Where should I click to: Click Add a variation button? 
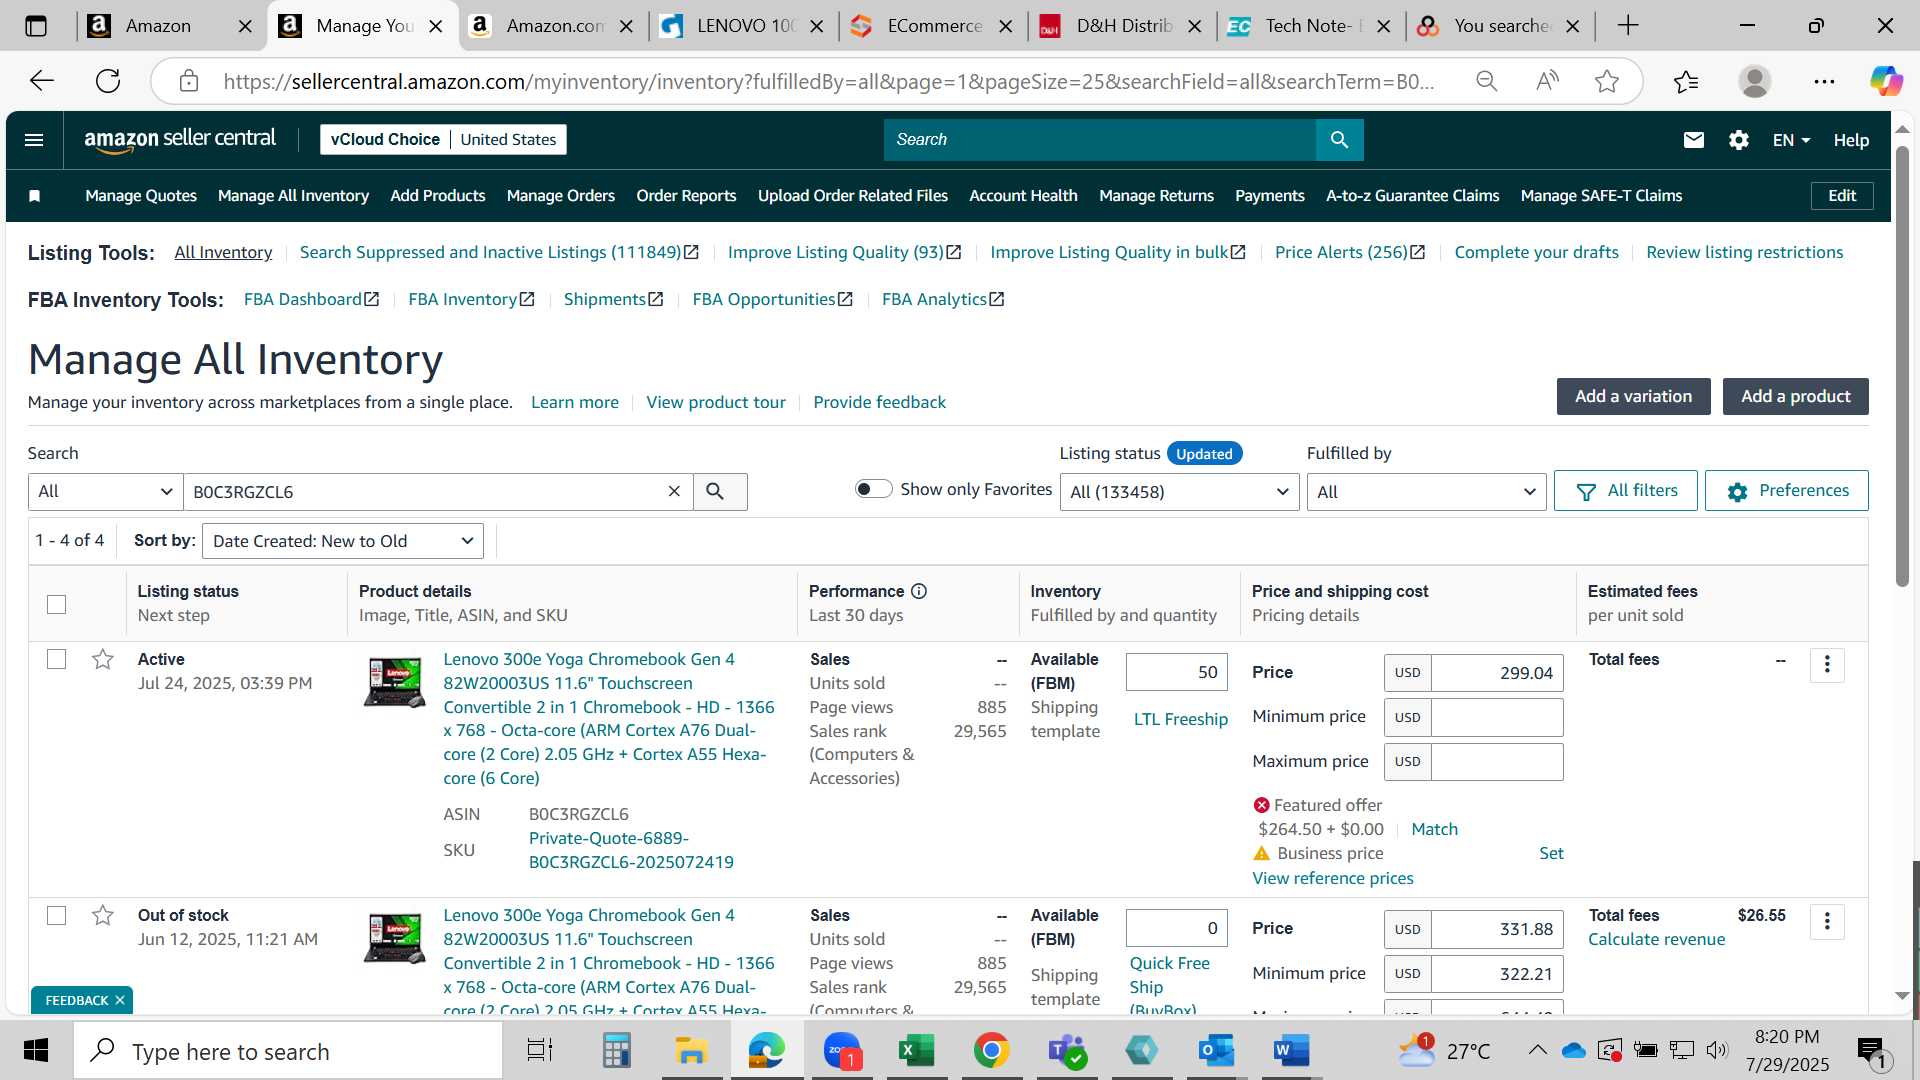coord(1633,396)
